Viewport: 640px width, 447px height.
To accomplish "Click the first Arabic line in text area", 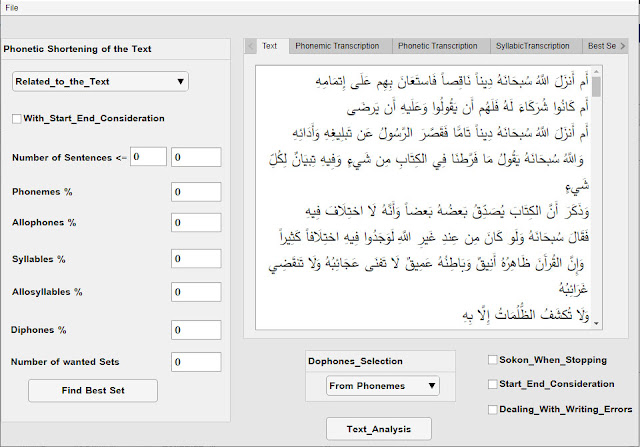I will click(452, 81).
